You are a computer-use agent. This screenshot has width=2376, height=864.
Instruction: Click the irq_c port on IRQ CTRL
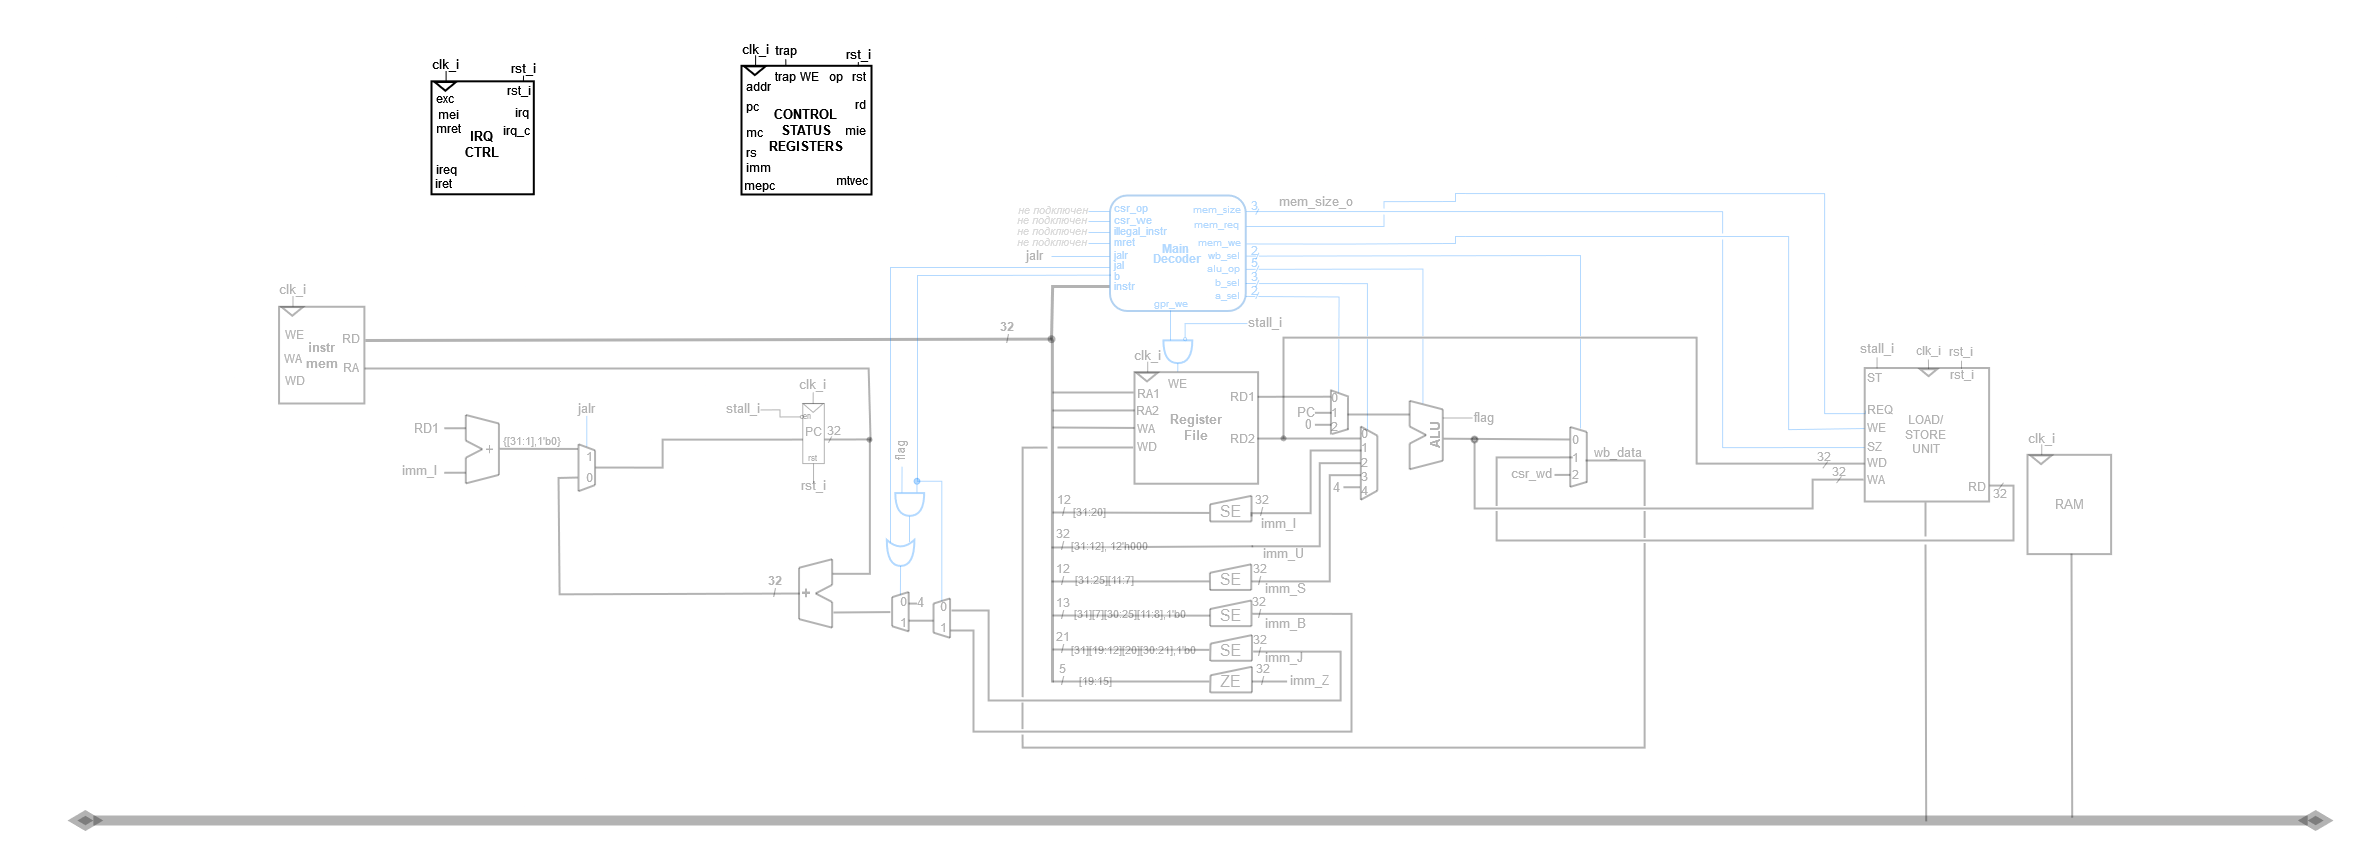click(x=516, y=131)
